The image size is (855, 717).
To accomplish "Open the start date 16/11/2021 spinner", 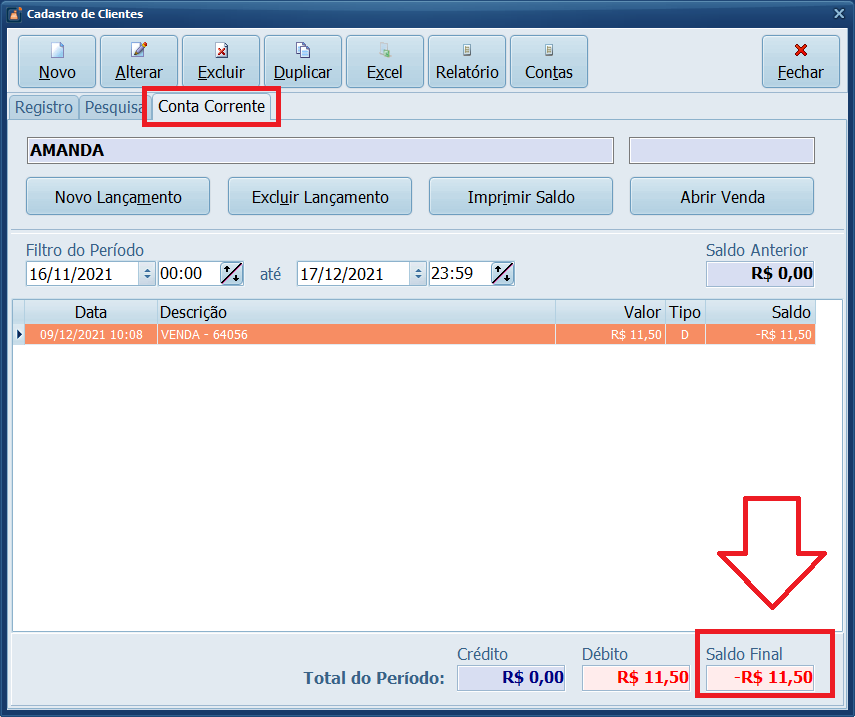I will (x=148, y=274).
